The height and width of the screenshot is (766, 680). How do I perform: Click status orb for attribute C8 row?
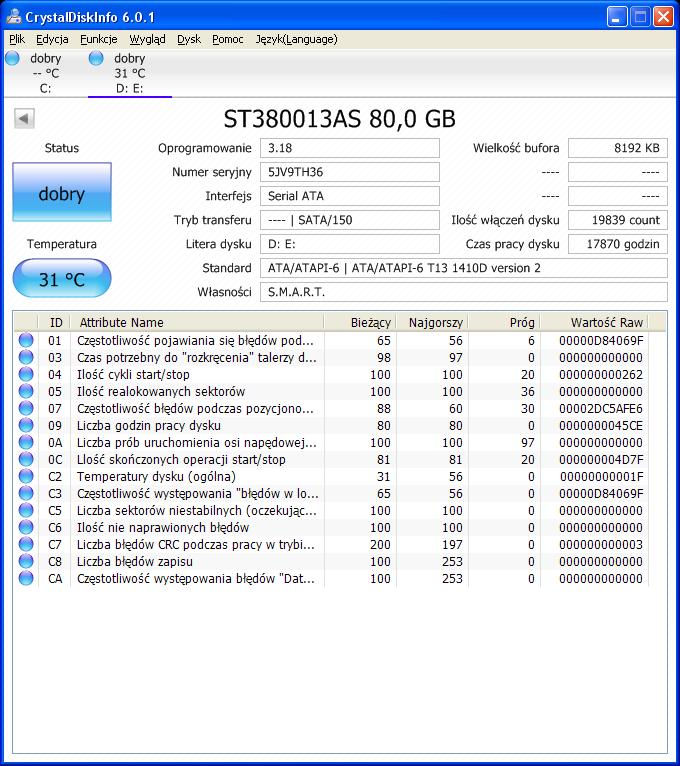(x=26, y=561)
